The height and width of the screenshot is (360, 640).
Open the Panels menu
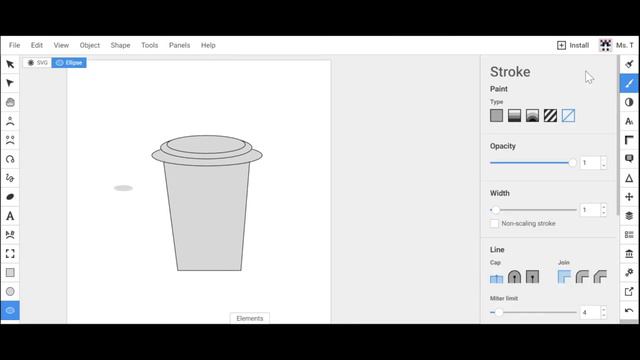pos(180,45)
